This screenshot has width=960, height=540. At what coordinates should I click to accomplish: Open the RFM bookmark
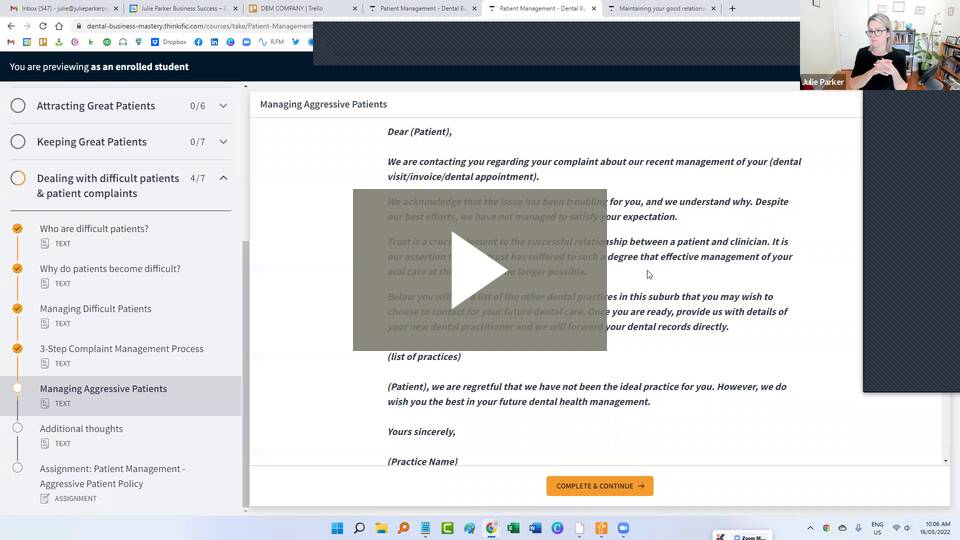(x=271, y=42)
